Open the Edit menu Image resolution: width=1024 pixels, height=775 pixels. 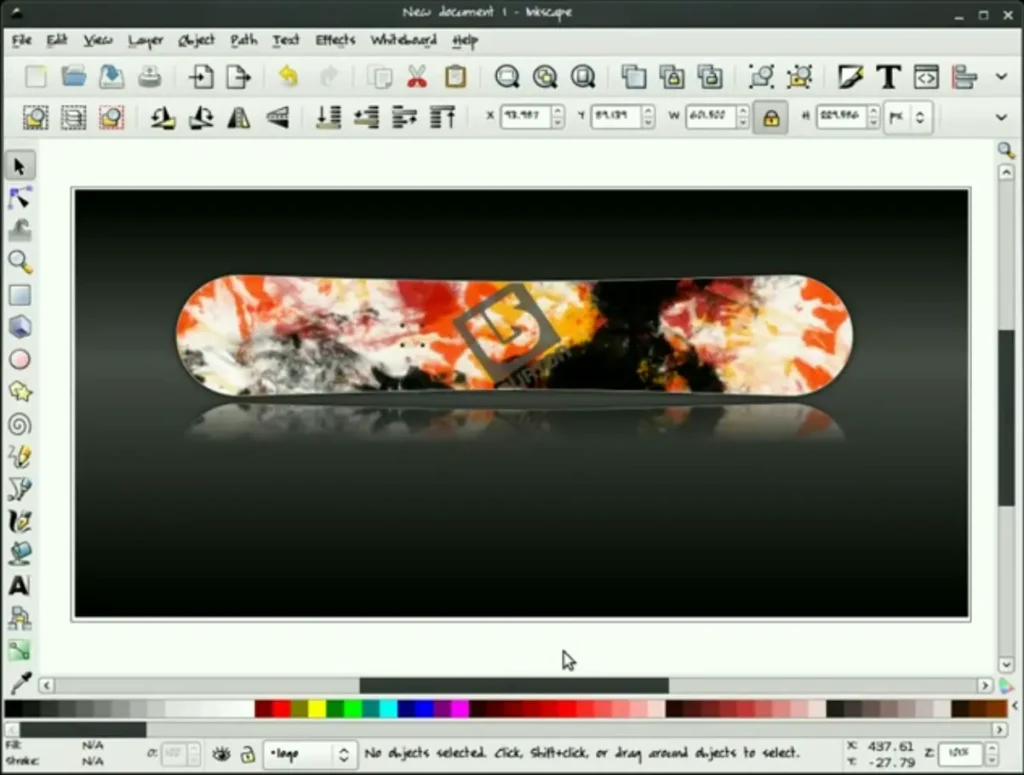(x=57, y=40)
